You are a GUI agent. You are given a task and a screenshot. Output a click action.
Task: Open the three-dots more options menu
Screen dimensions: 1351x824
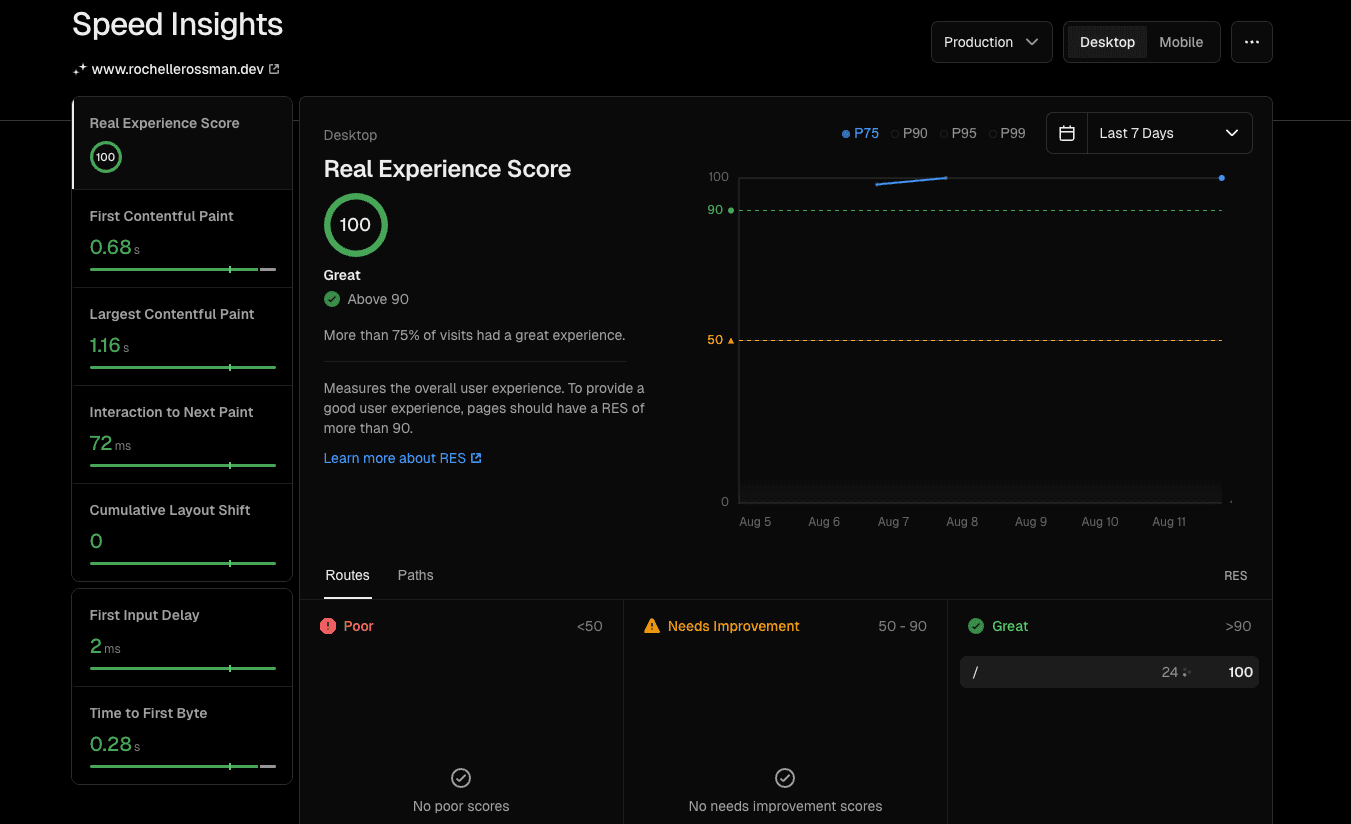coord(1251,42)
